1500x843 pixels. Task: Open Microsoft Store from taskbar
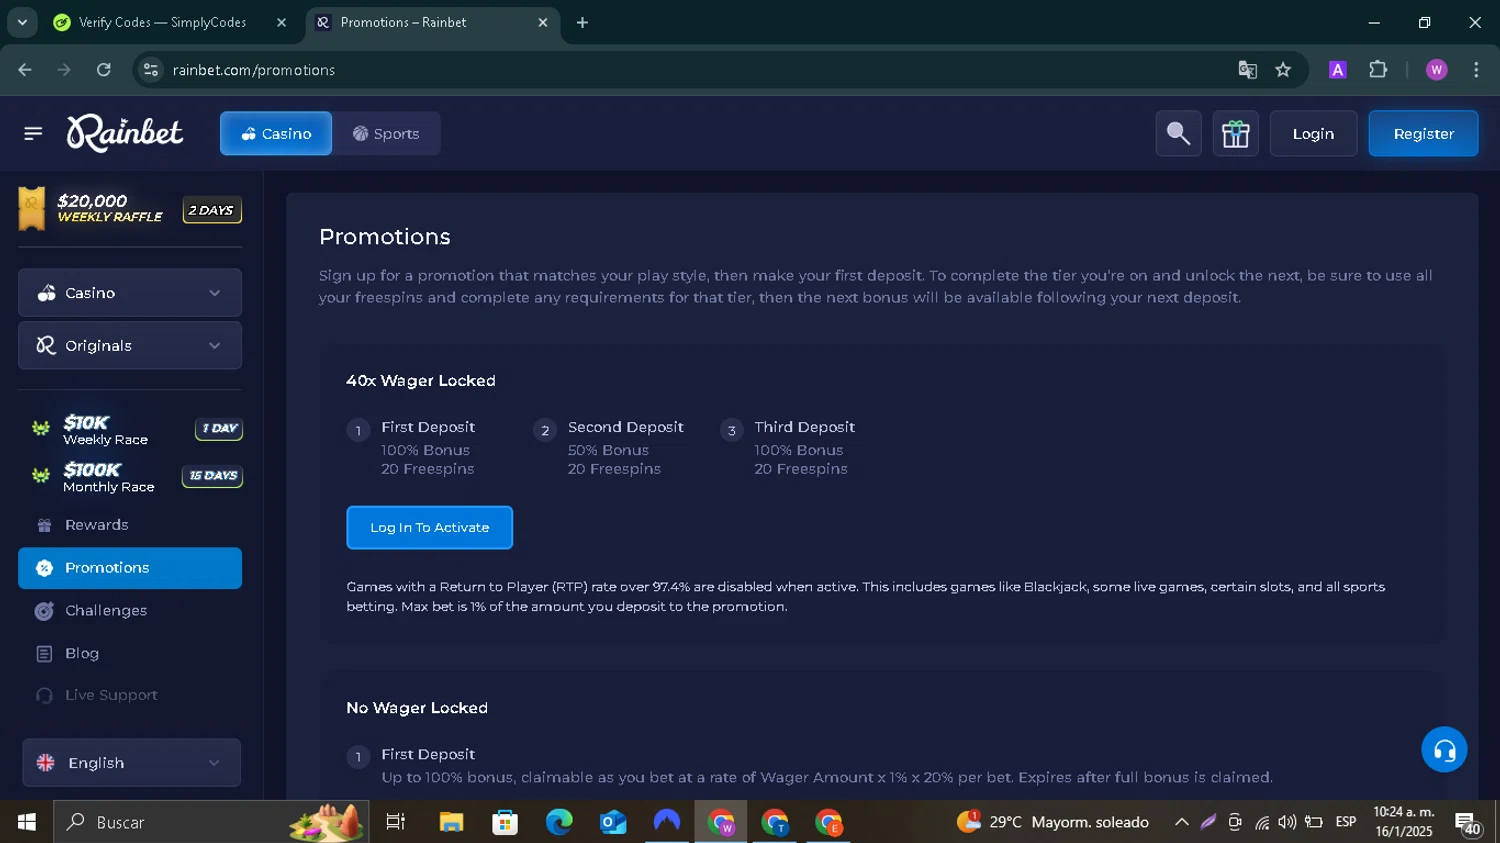505,822
